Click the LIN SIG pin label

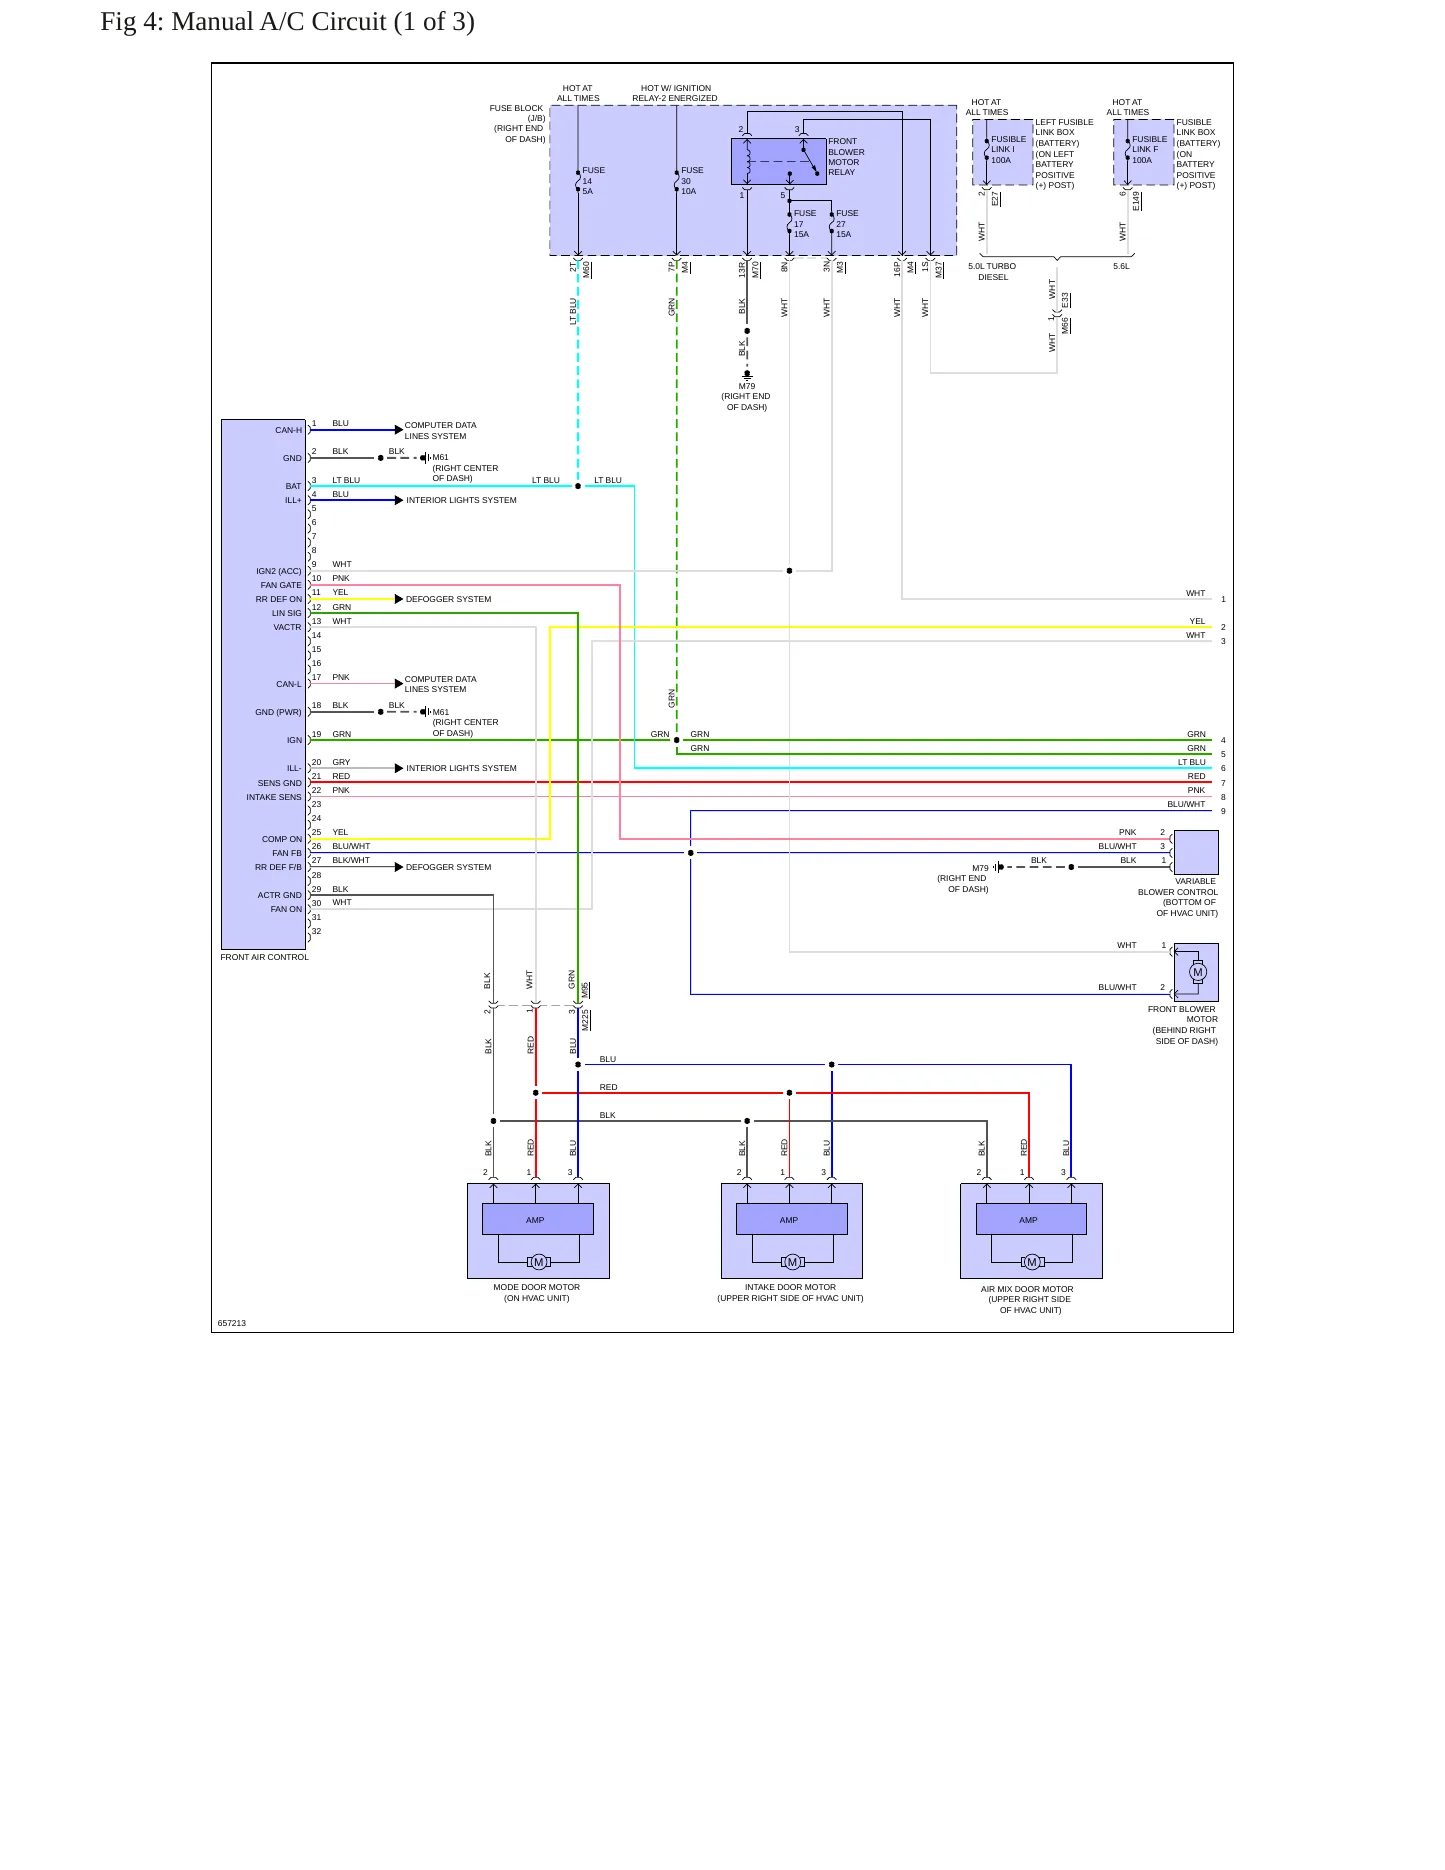tap(287, 613)
